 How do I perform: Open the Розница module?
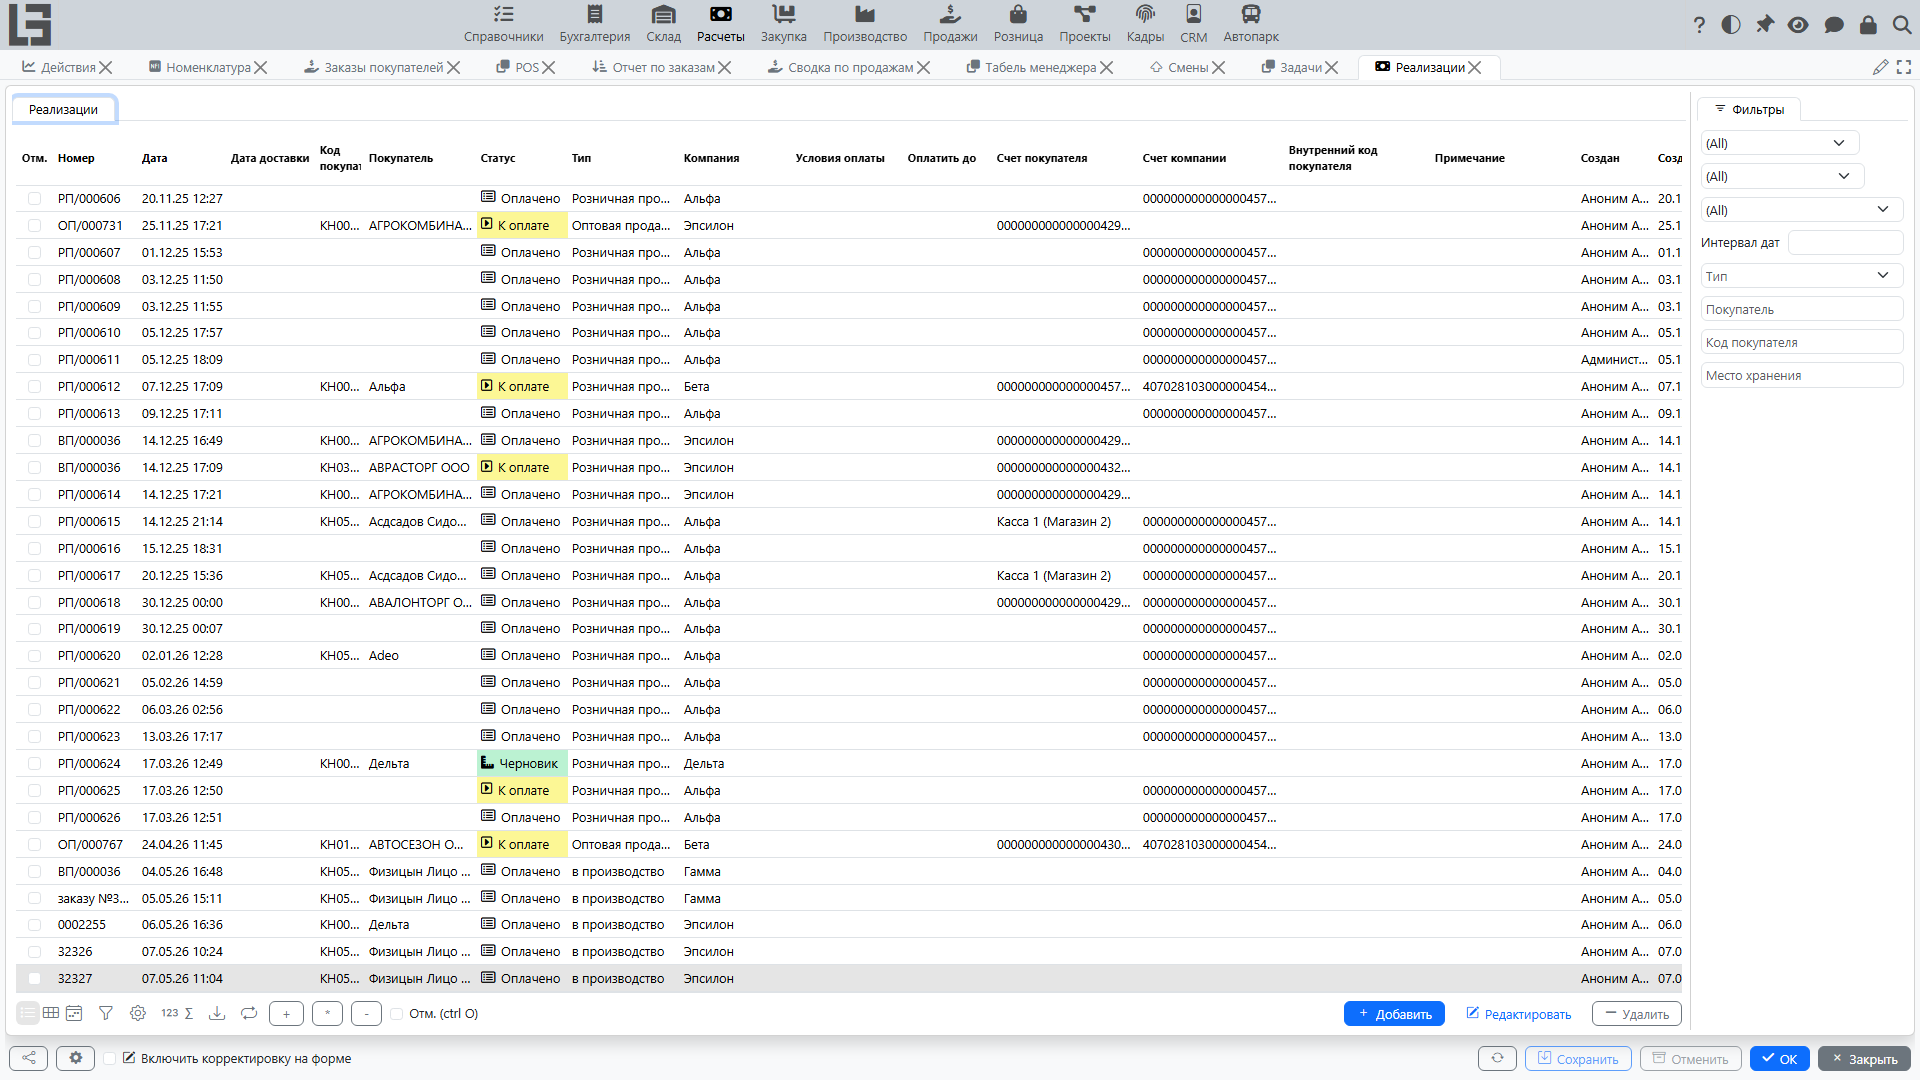pyautogui.click(x=1018, y=24)
